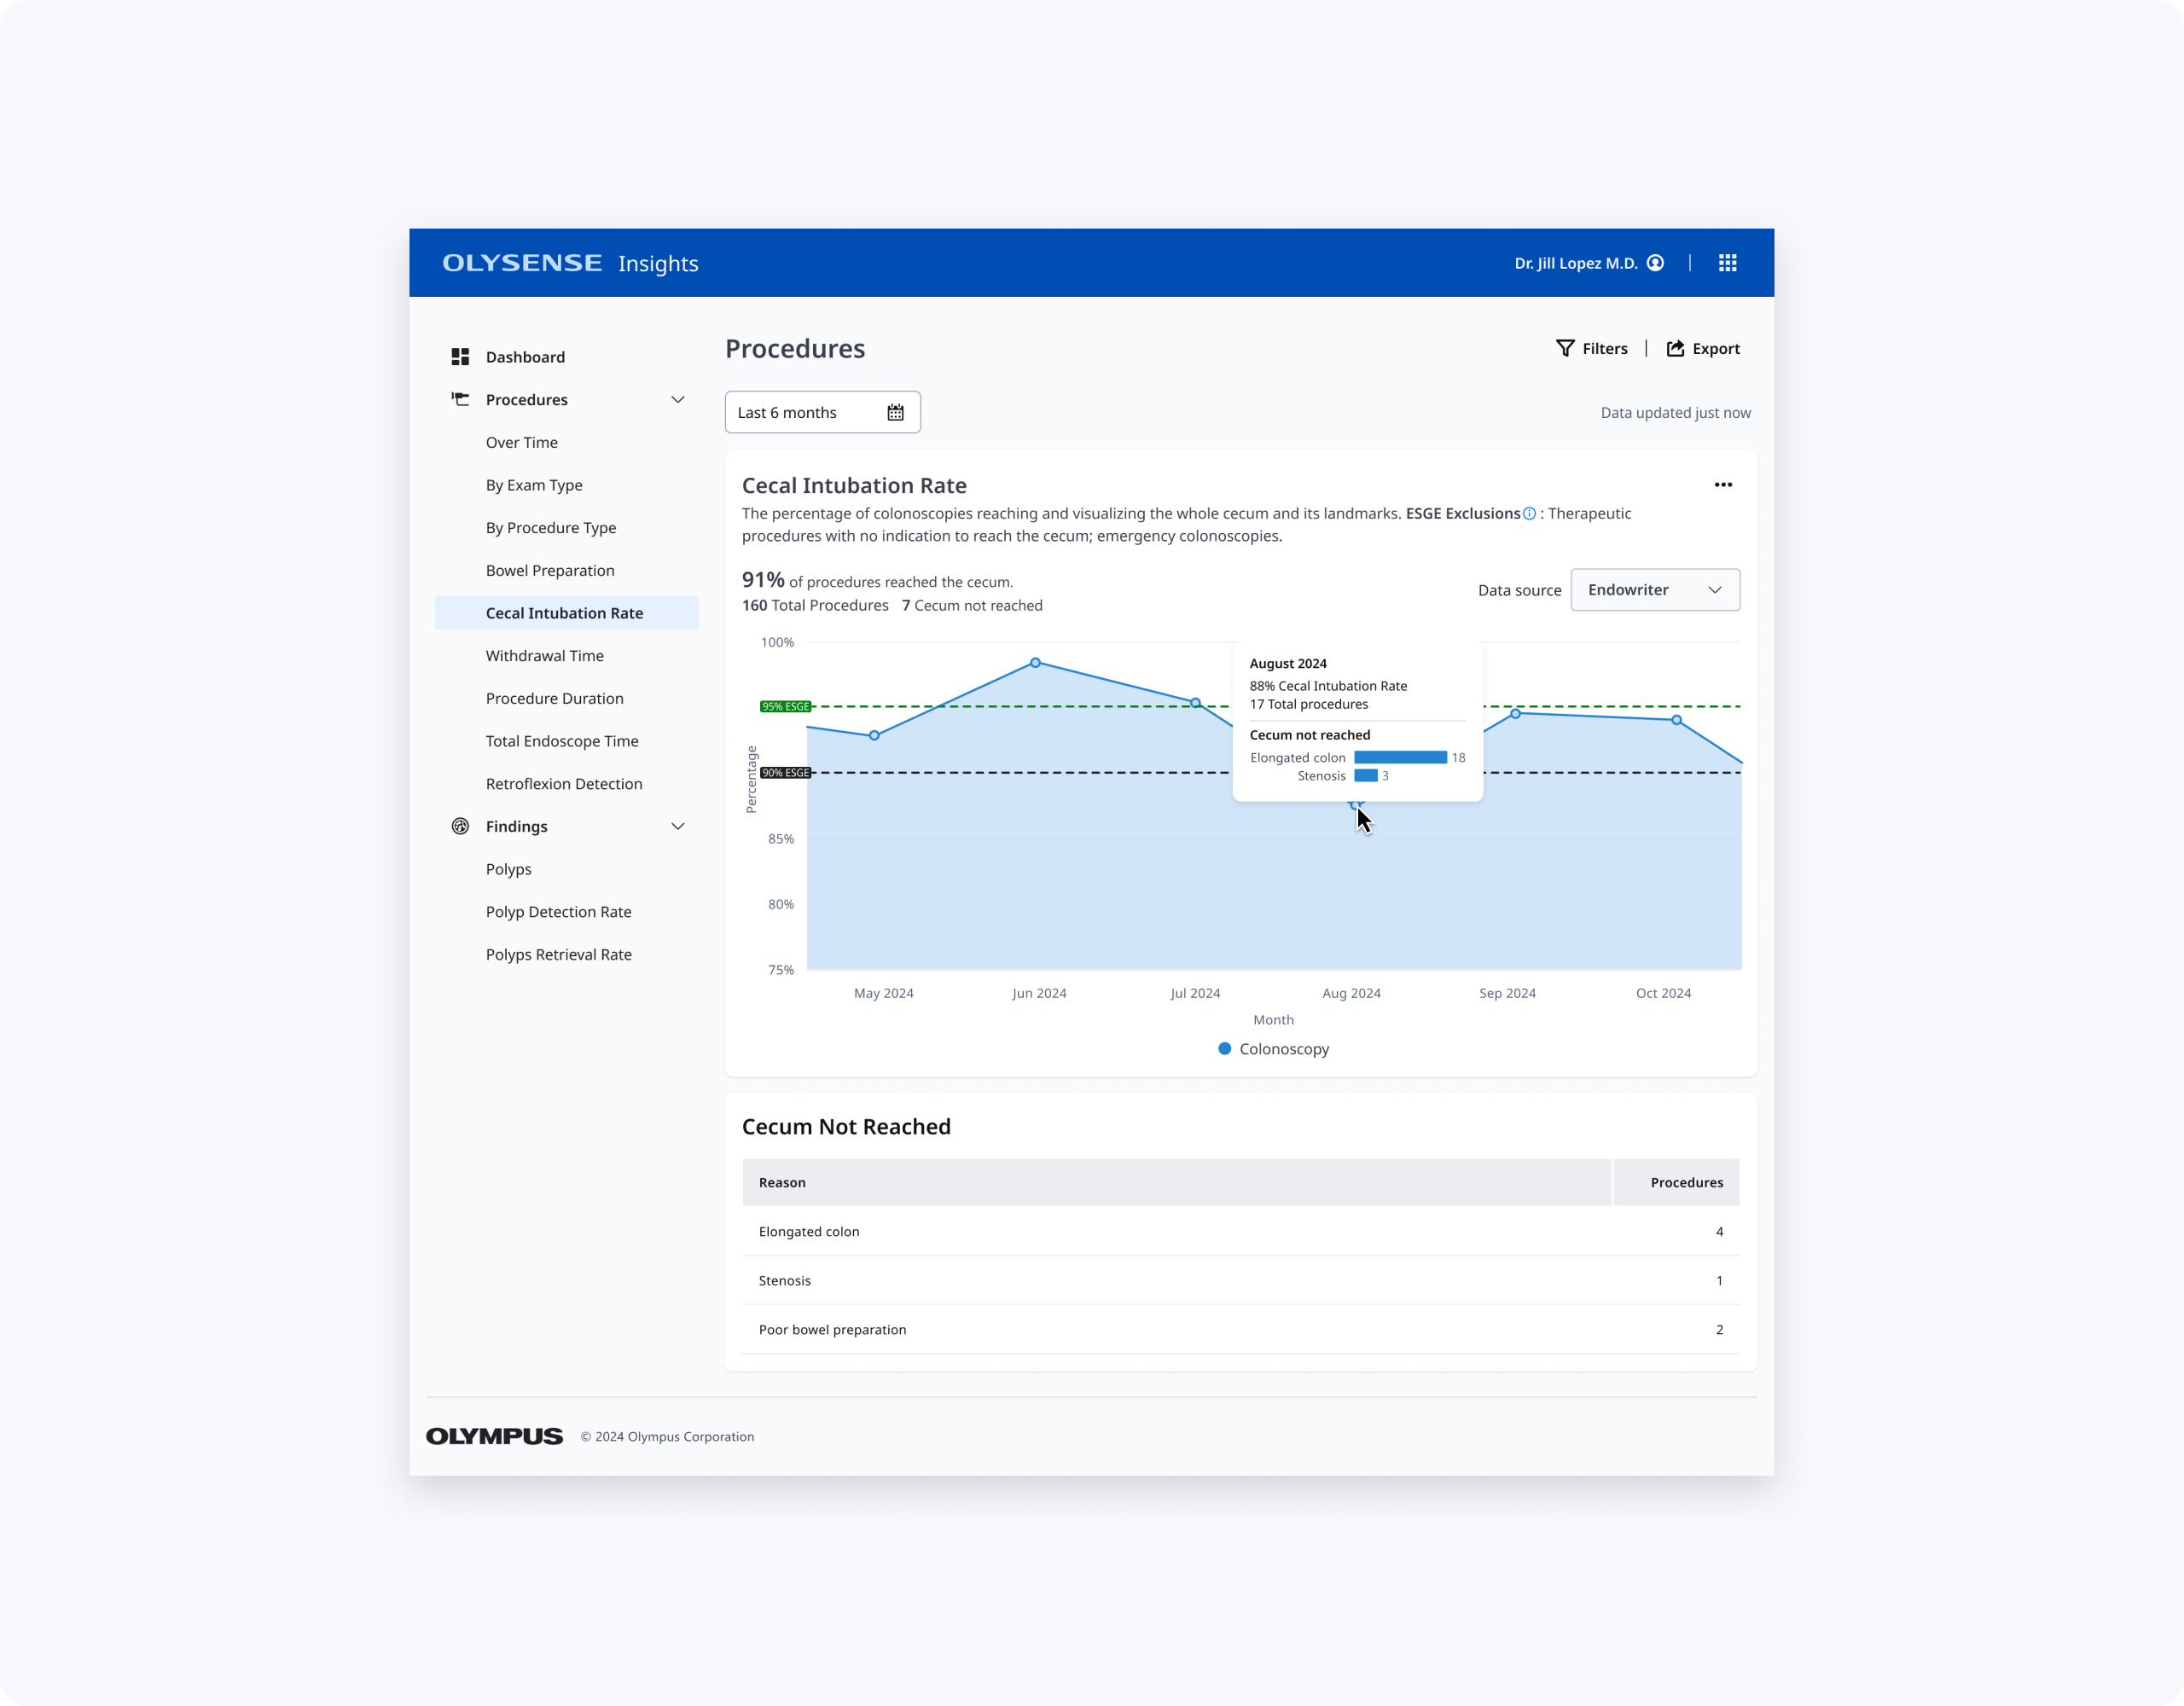Click the Dashboard grid icon
Image resolution: width=2184 pixels, height=1706 pixels.
point(460,357)
